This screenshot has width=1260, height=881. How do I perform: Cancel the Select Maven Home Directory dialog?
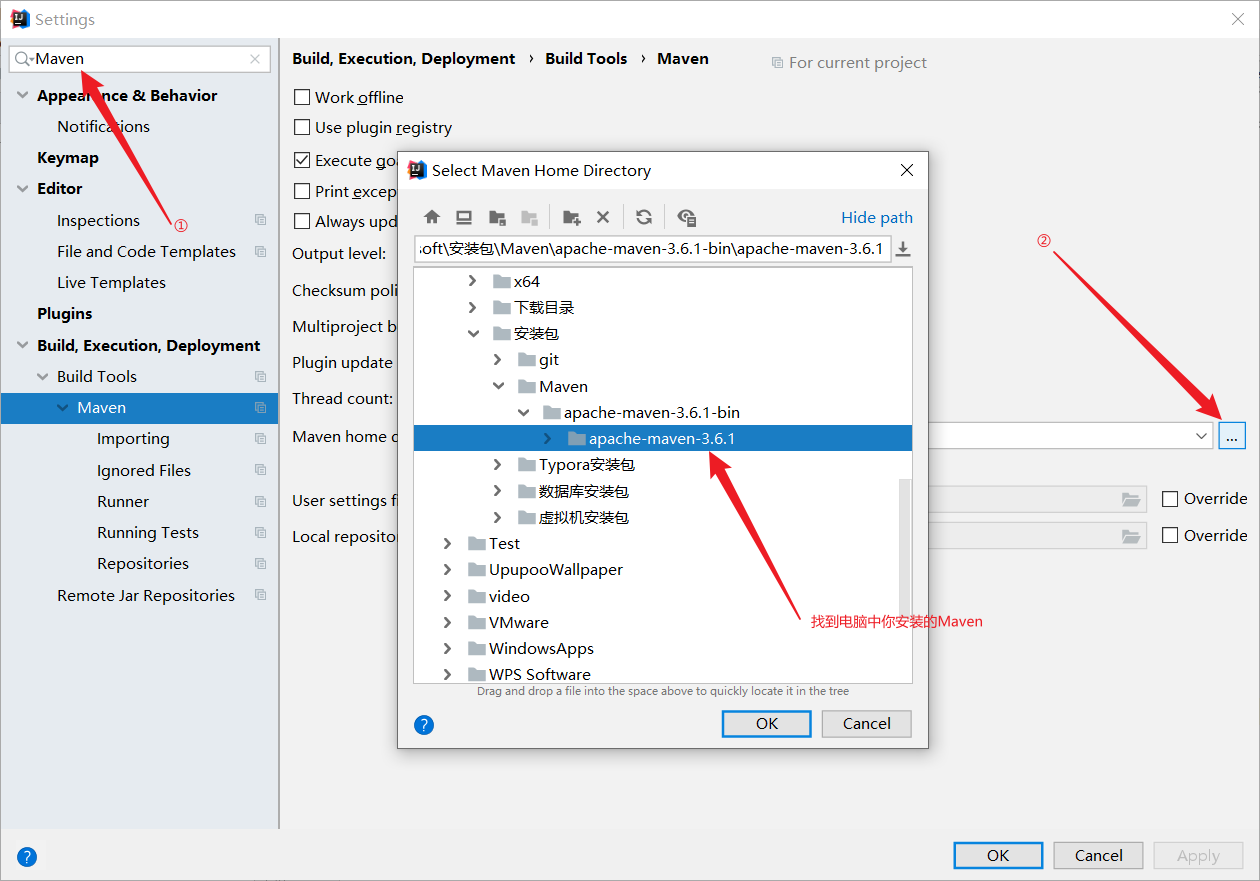point(867,724)
